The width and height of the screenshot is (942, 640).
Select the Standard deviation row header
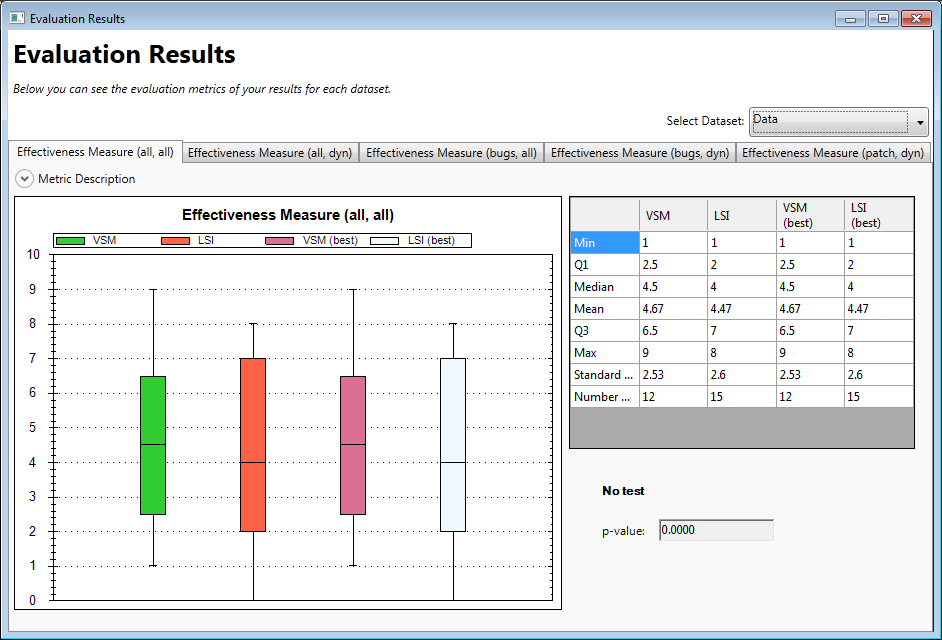(604, 374)
